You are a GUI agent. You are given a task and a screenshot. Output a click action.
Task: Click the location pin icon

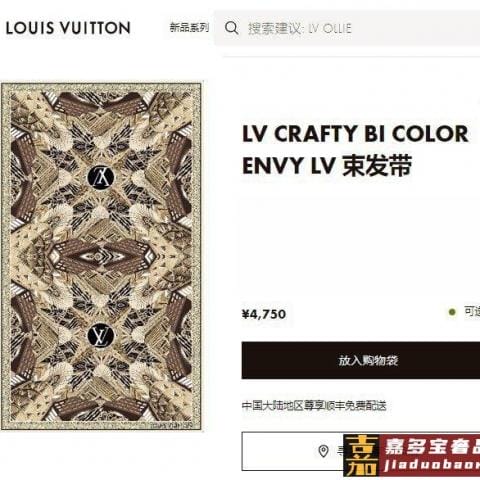(323, 451)
